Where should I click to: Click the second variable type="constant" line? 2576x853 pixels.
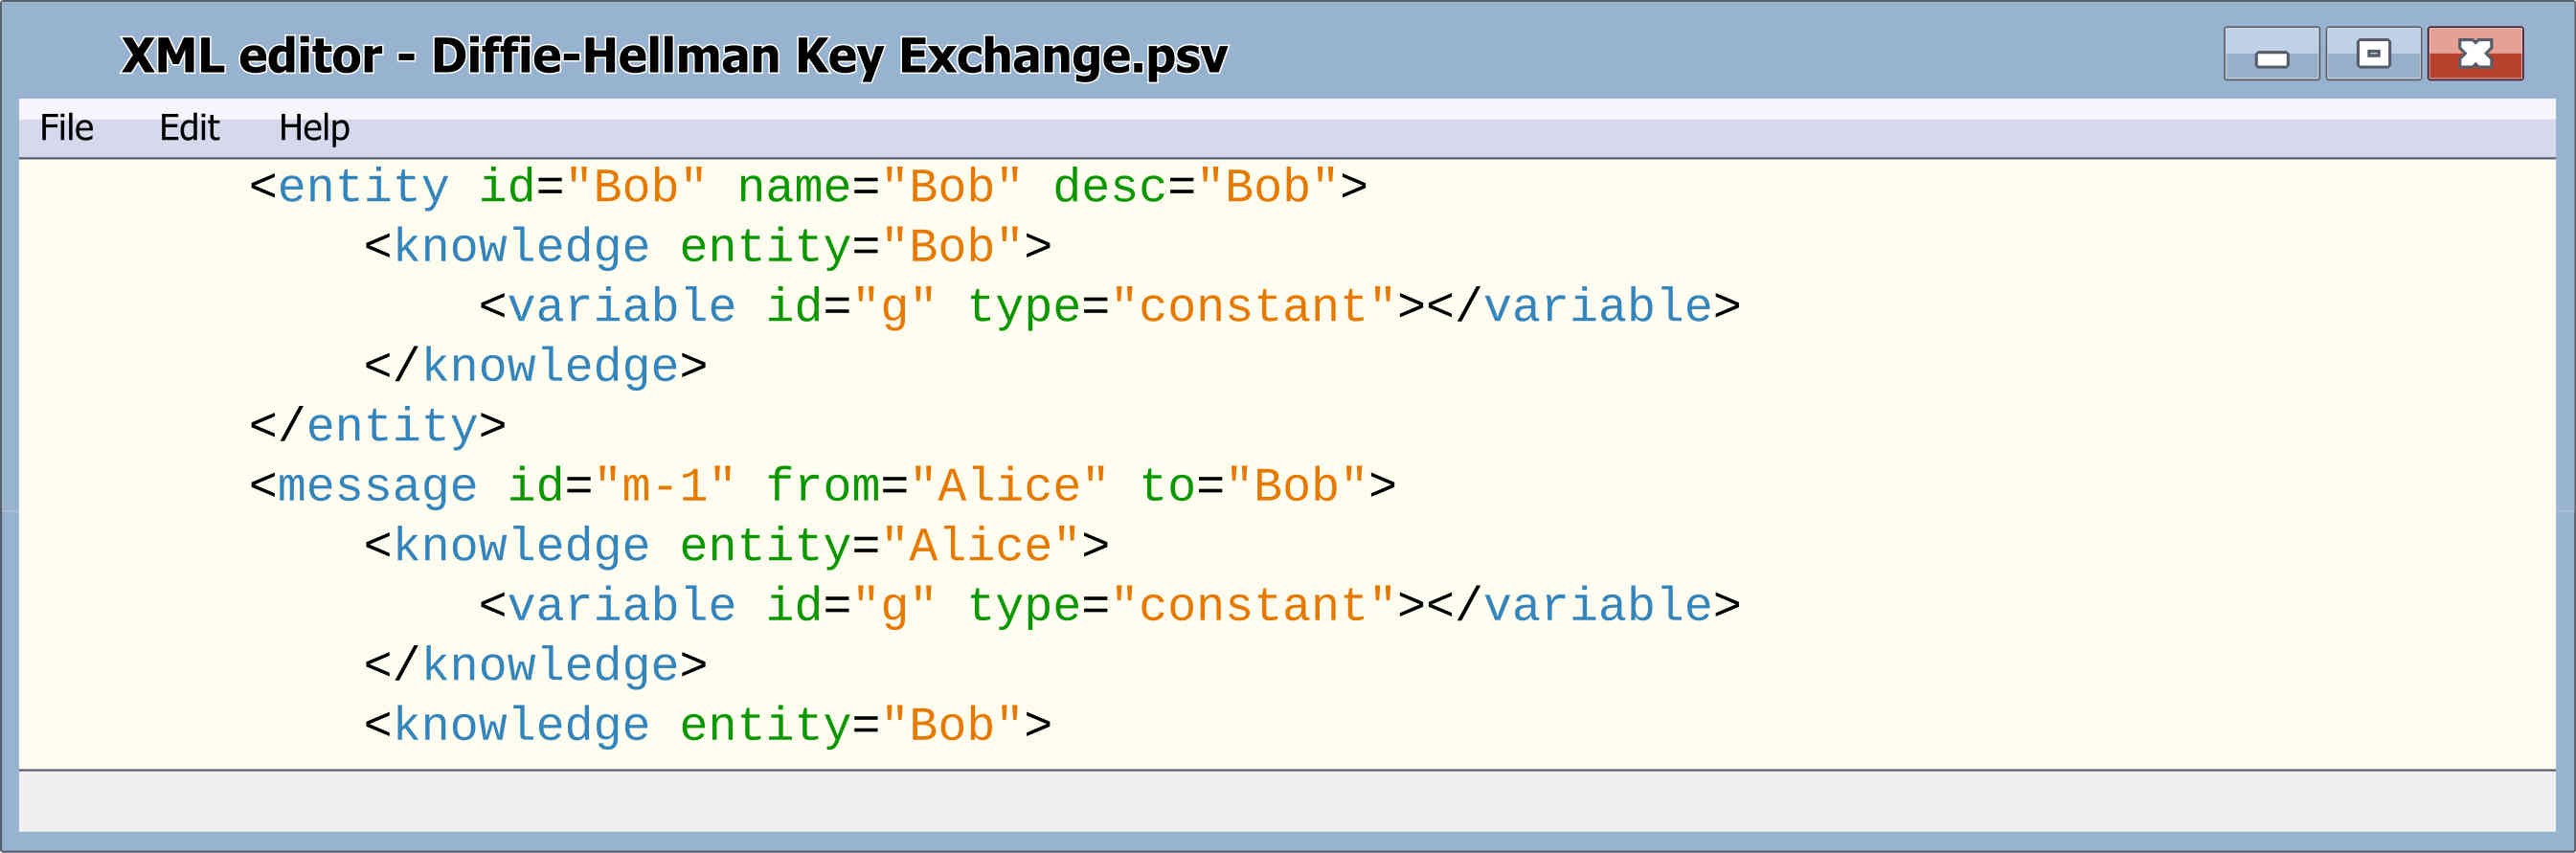[1110, 606]
